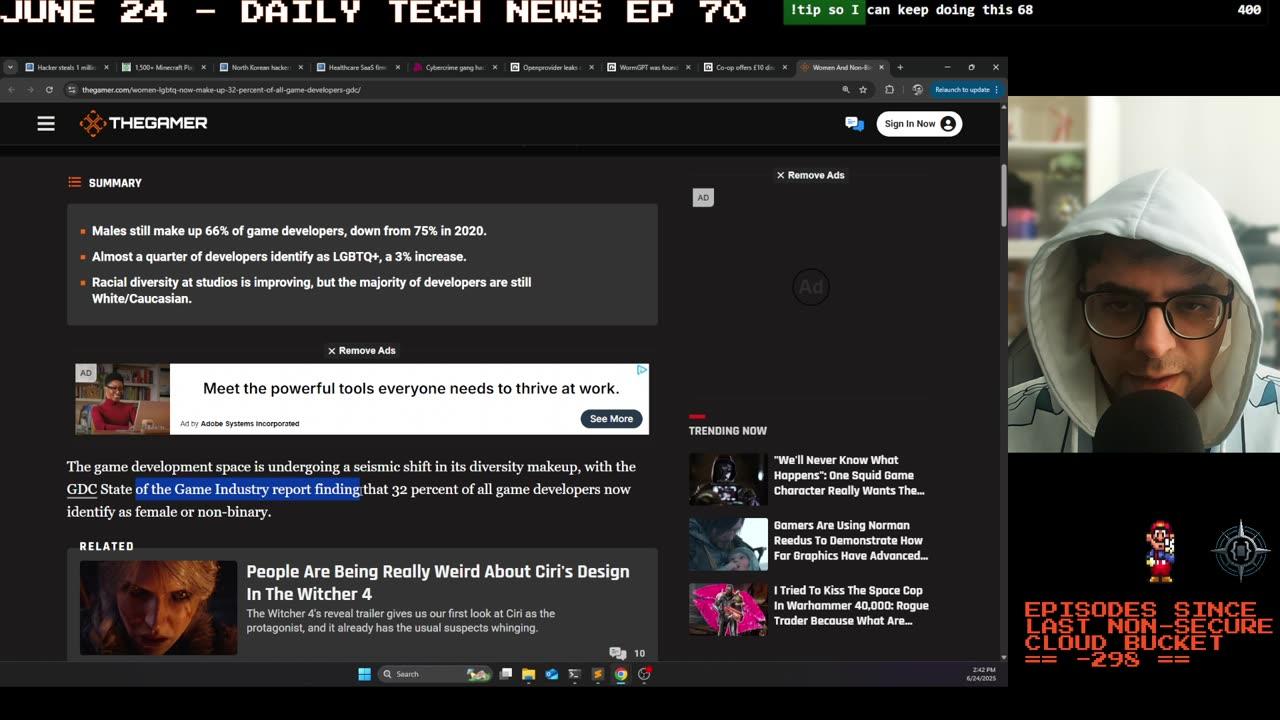The image size is (1280, 720).
Task: Open the Terminal taskbar icon
Action: (x=574, y=674)
